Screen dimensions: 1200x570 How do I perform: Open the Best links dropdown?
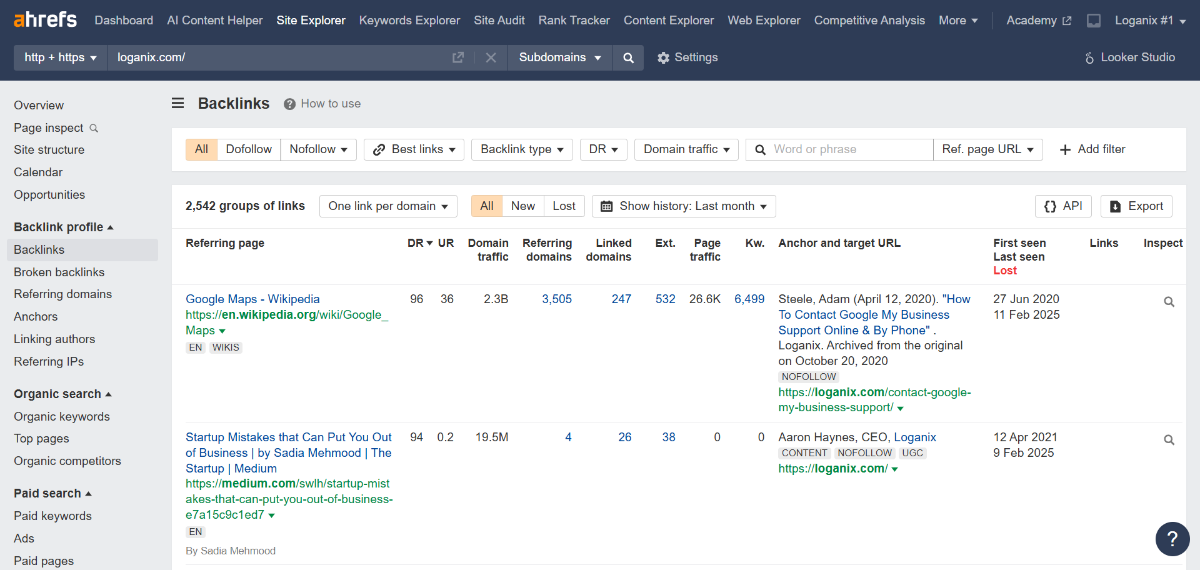414,149
